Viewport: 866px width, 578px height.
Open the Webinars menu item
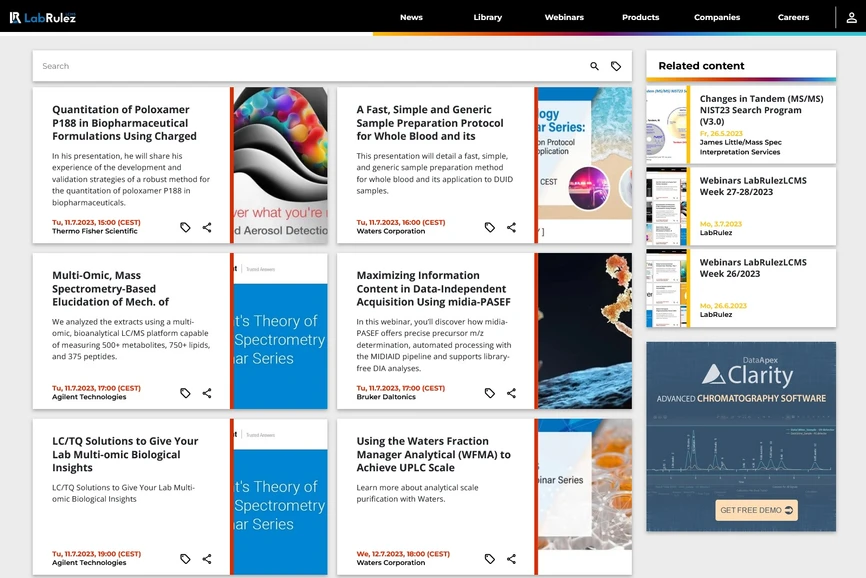point(564,17)
